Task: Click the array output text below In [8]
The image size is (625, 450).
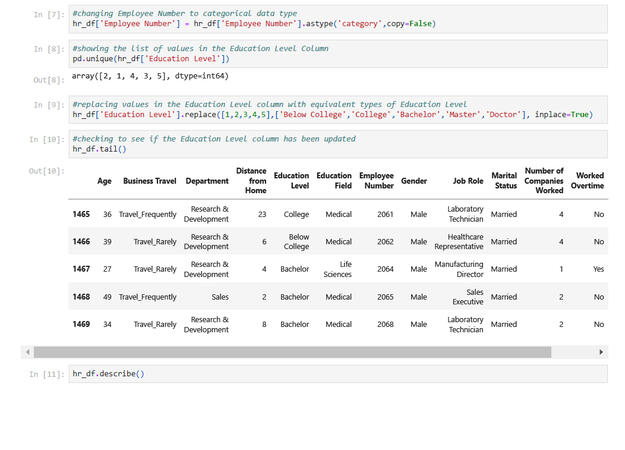Action: (x=150, y=76)
